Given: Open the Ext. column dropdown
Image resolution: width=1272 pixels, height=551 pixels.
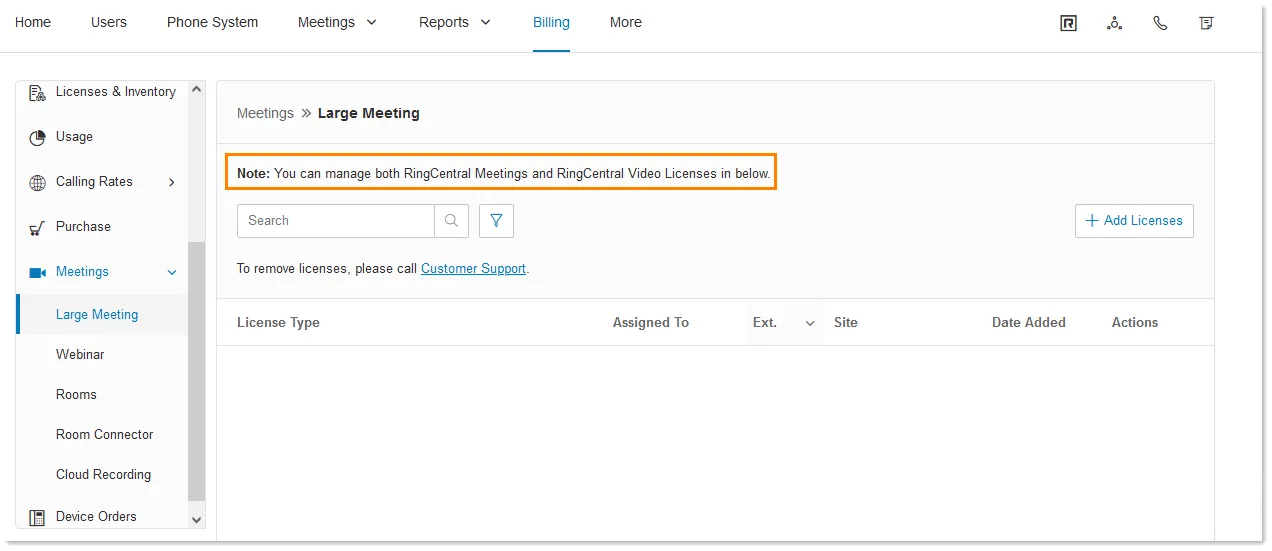Looking at the screenshot, I should click(x=810, y=323).
